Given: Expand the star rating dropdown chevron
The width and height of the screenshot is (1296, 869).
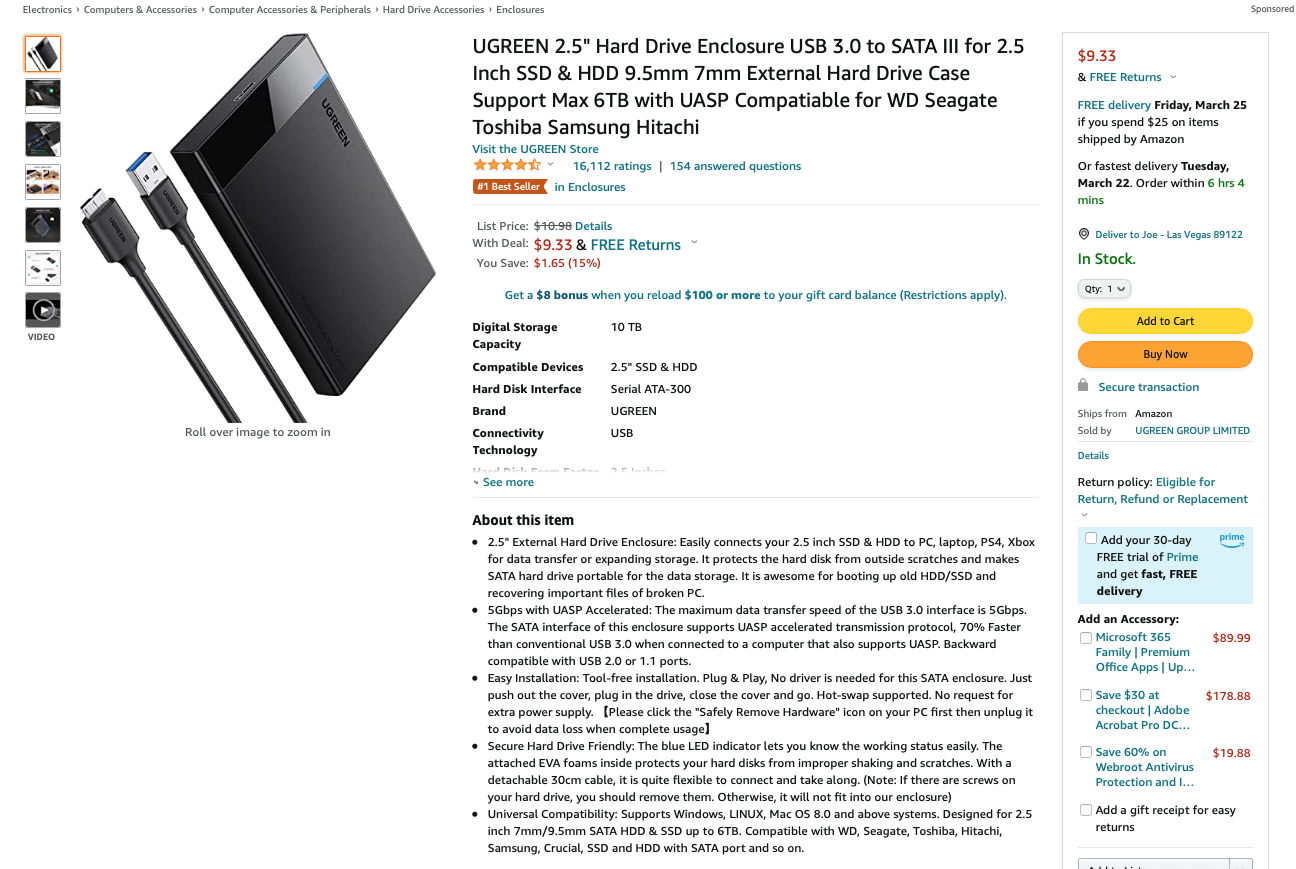Looking at the screenshot, I should [551, 164].
